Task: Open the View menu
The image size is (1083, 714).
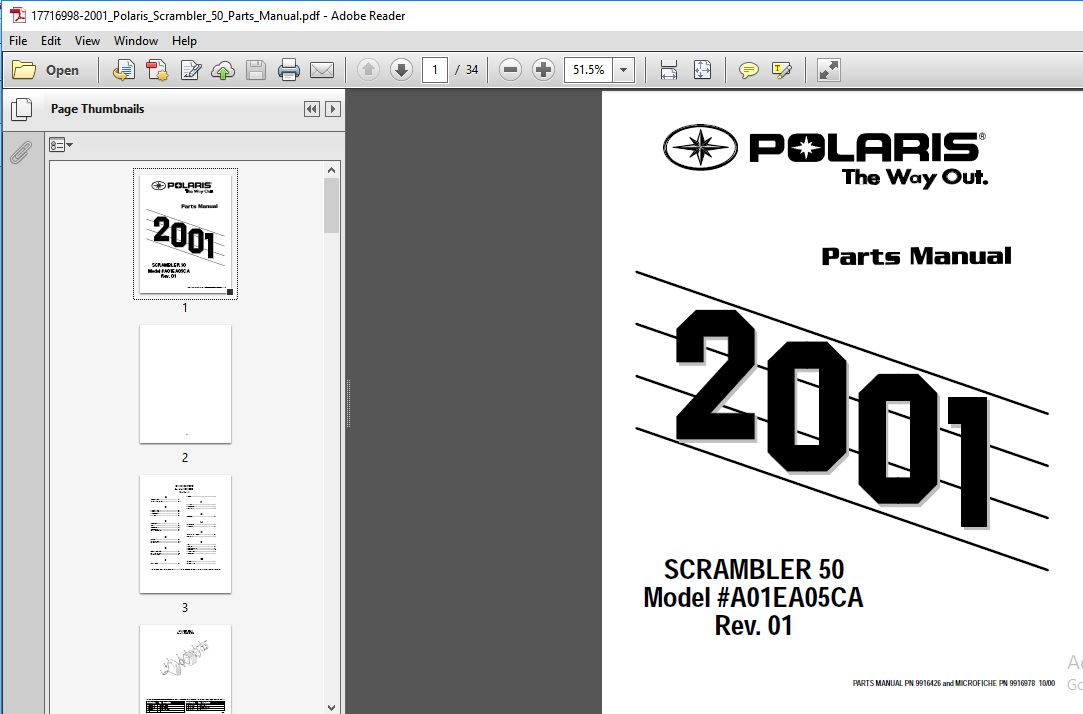Action: coord(87,41)
